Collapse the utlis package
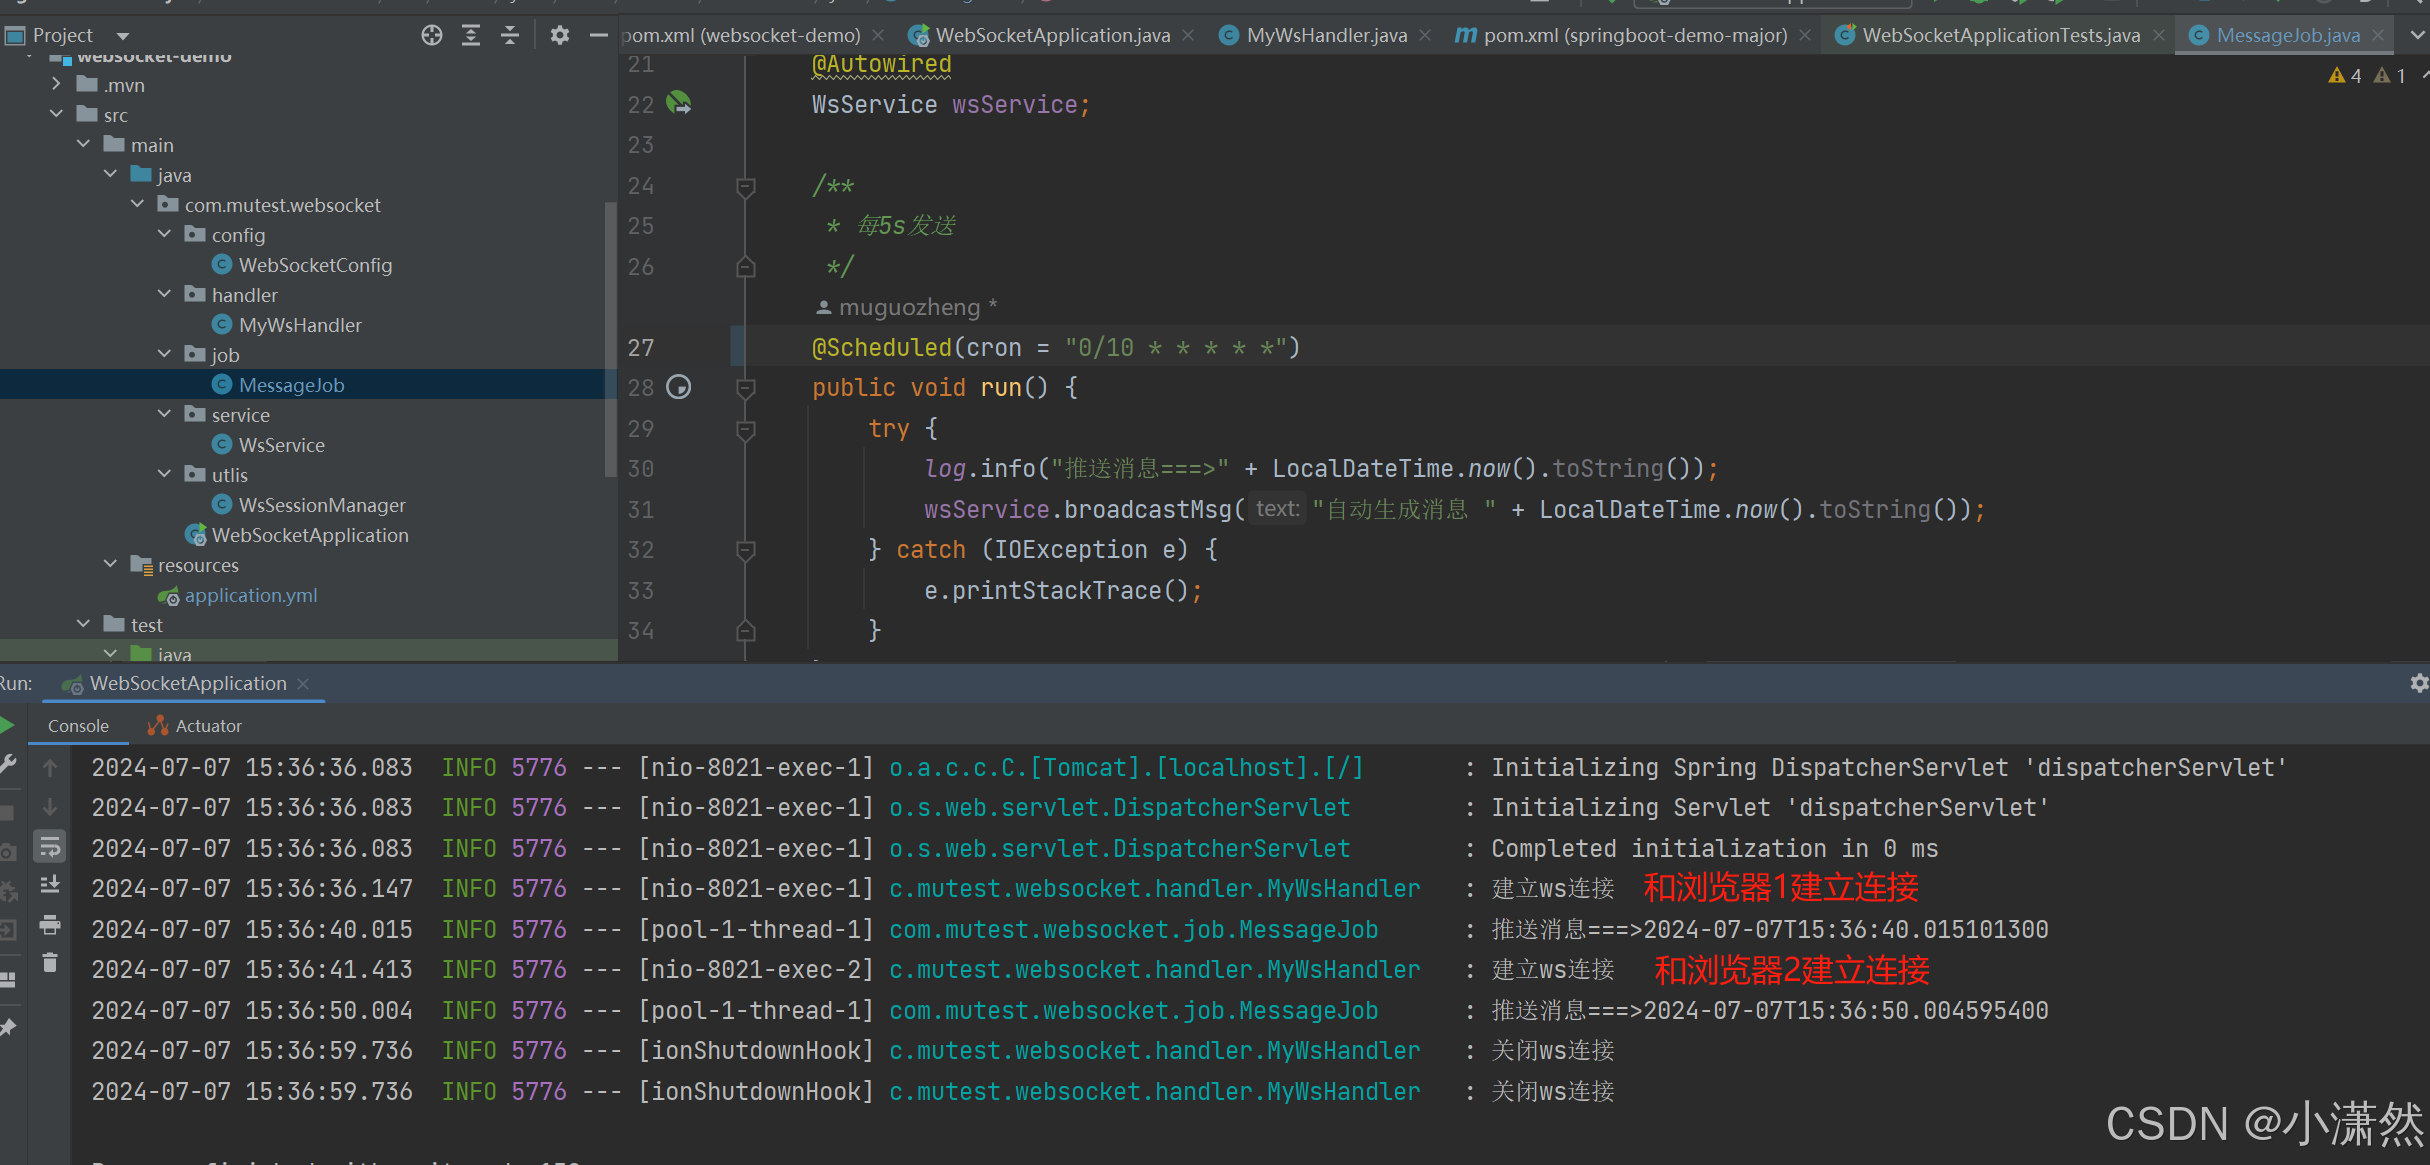This screenshot has height=1165, width=2430. (x=165, y=475)
